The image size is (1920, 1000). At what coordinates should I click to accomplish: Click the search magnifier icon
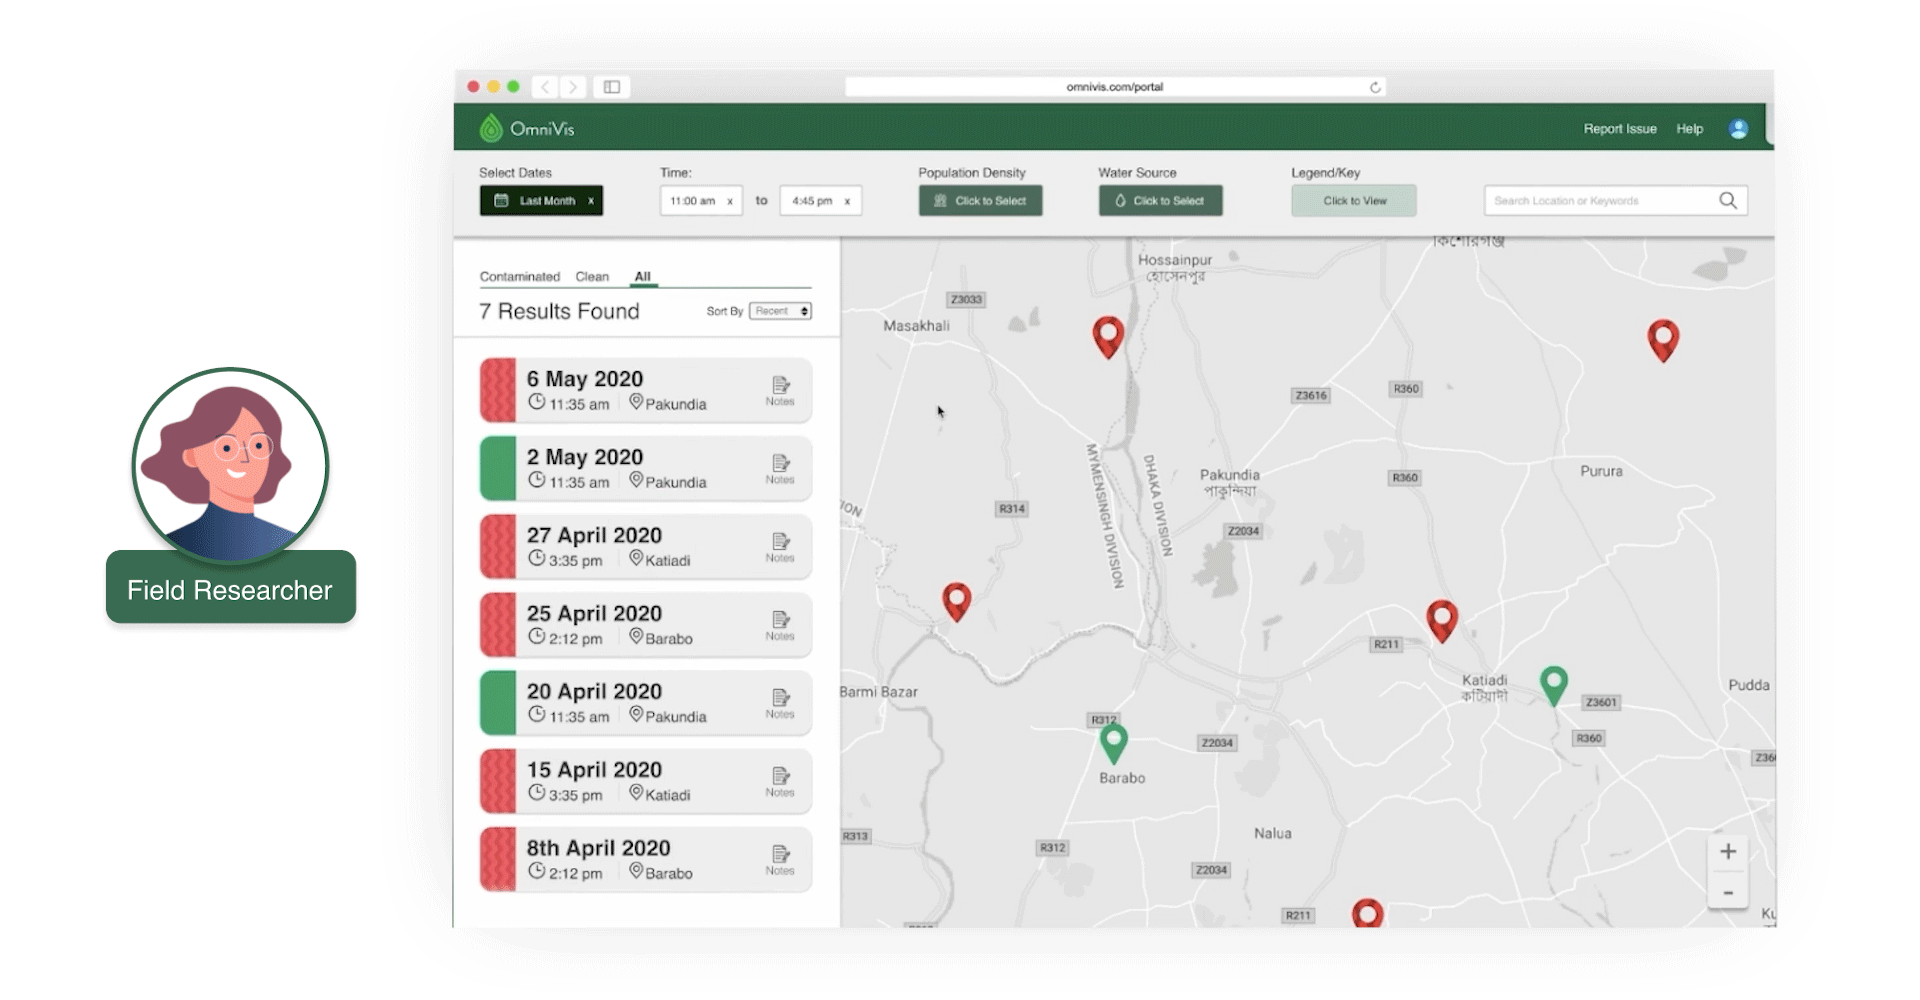point(1728,200)
